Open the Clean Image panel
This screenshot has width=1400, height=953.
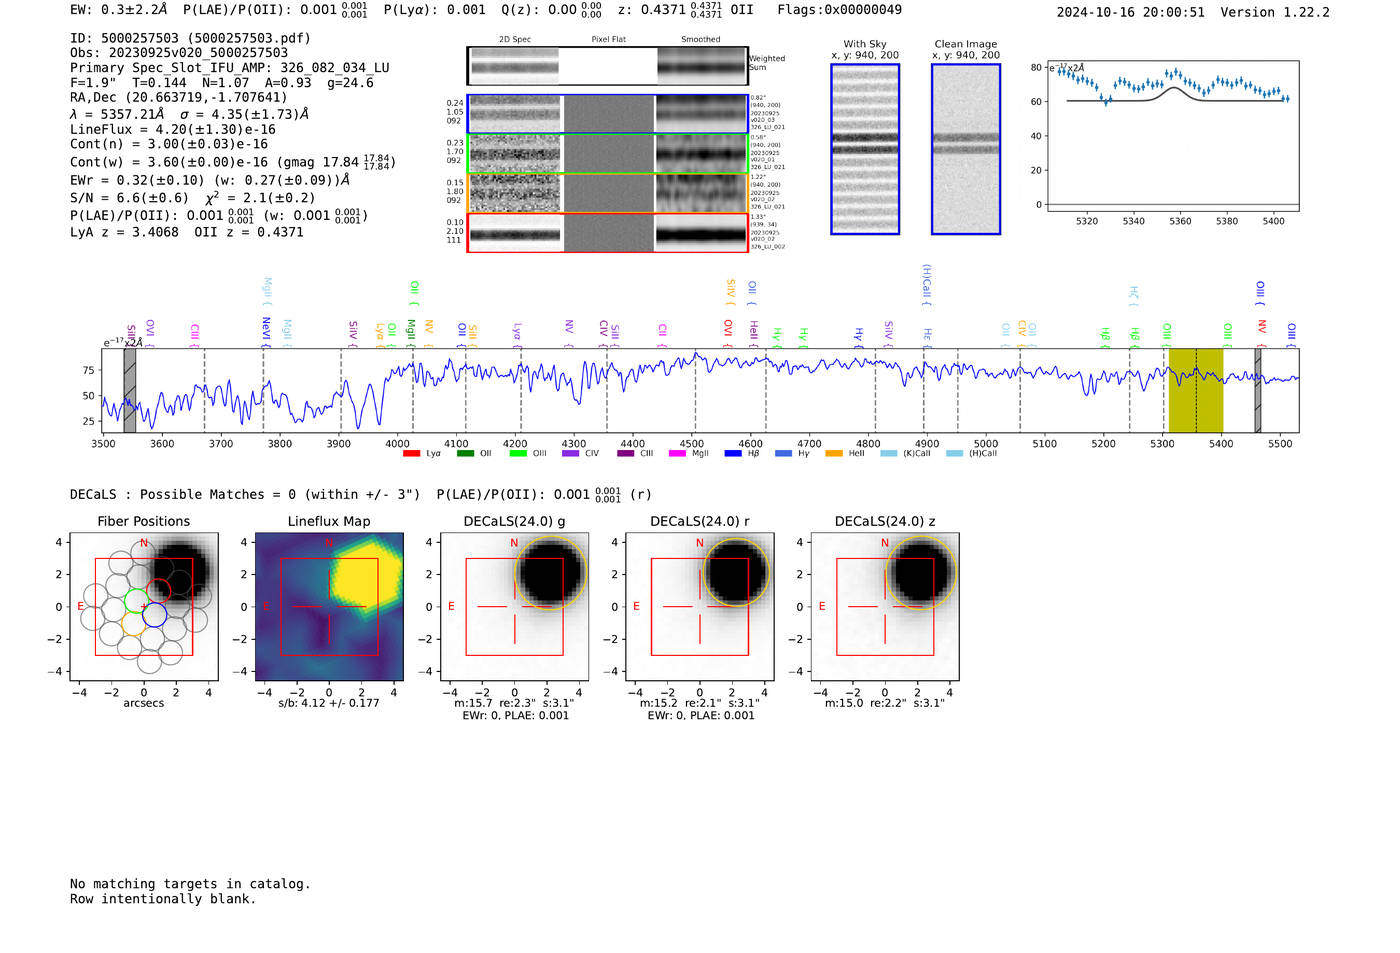[966, 149]
